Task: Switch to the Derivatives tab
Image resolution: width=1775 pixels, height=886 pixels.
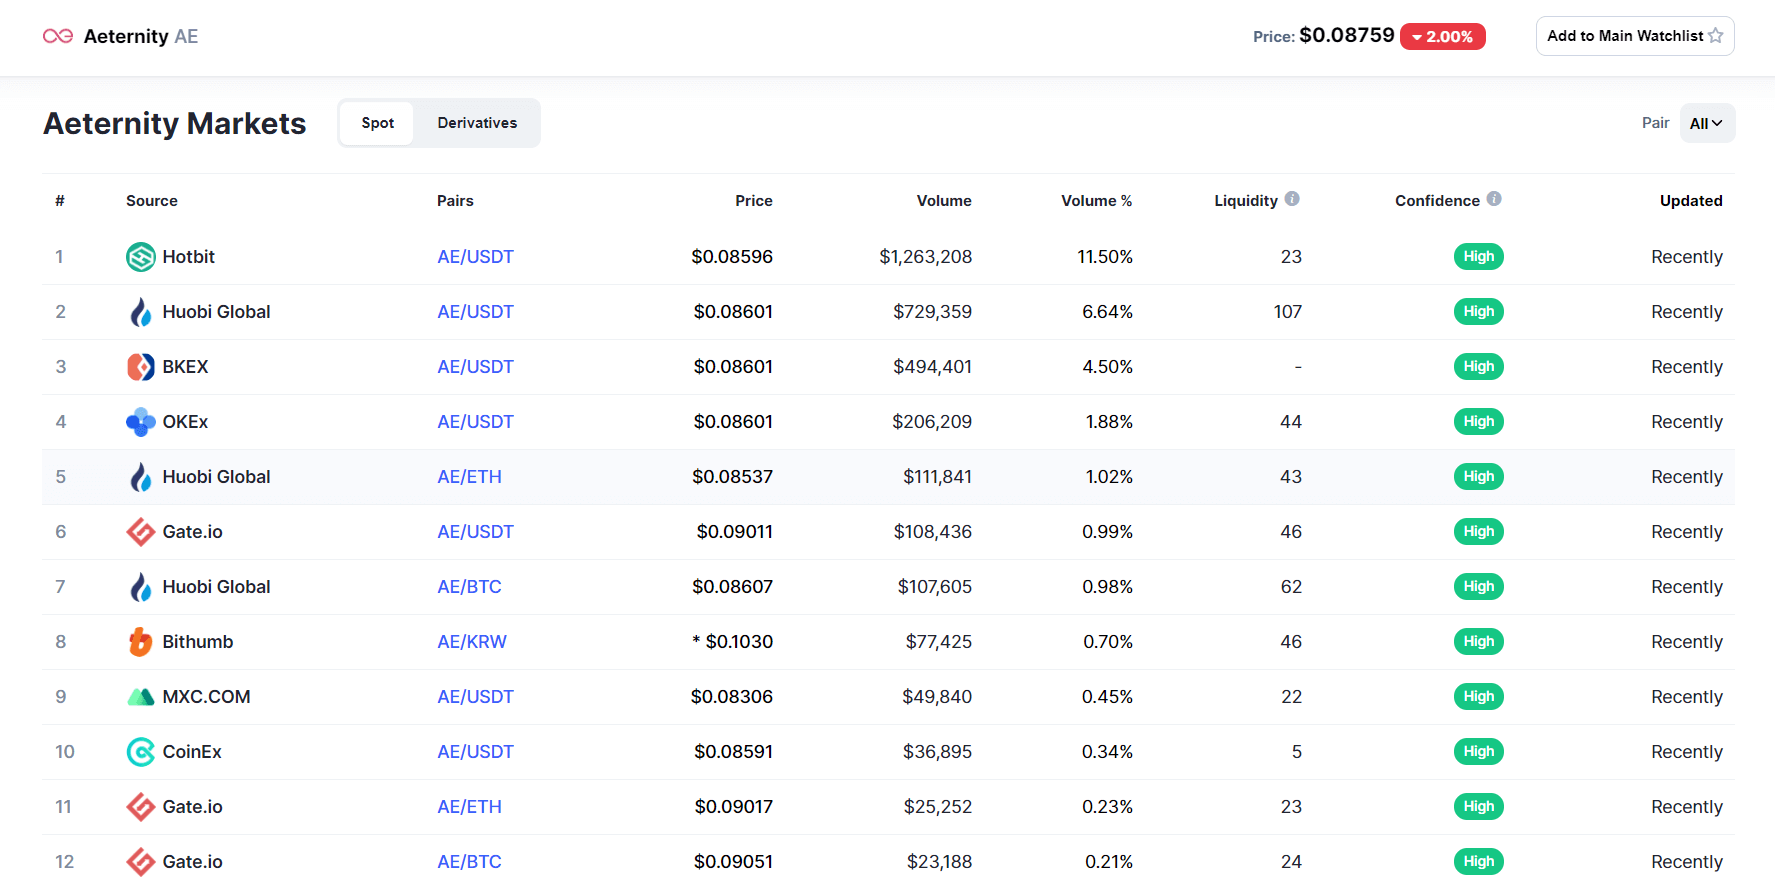Action: point(477,123)
